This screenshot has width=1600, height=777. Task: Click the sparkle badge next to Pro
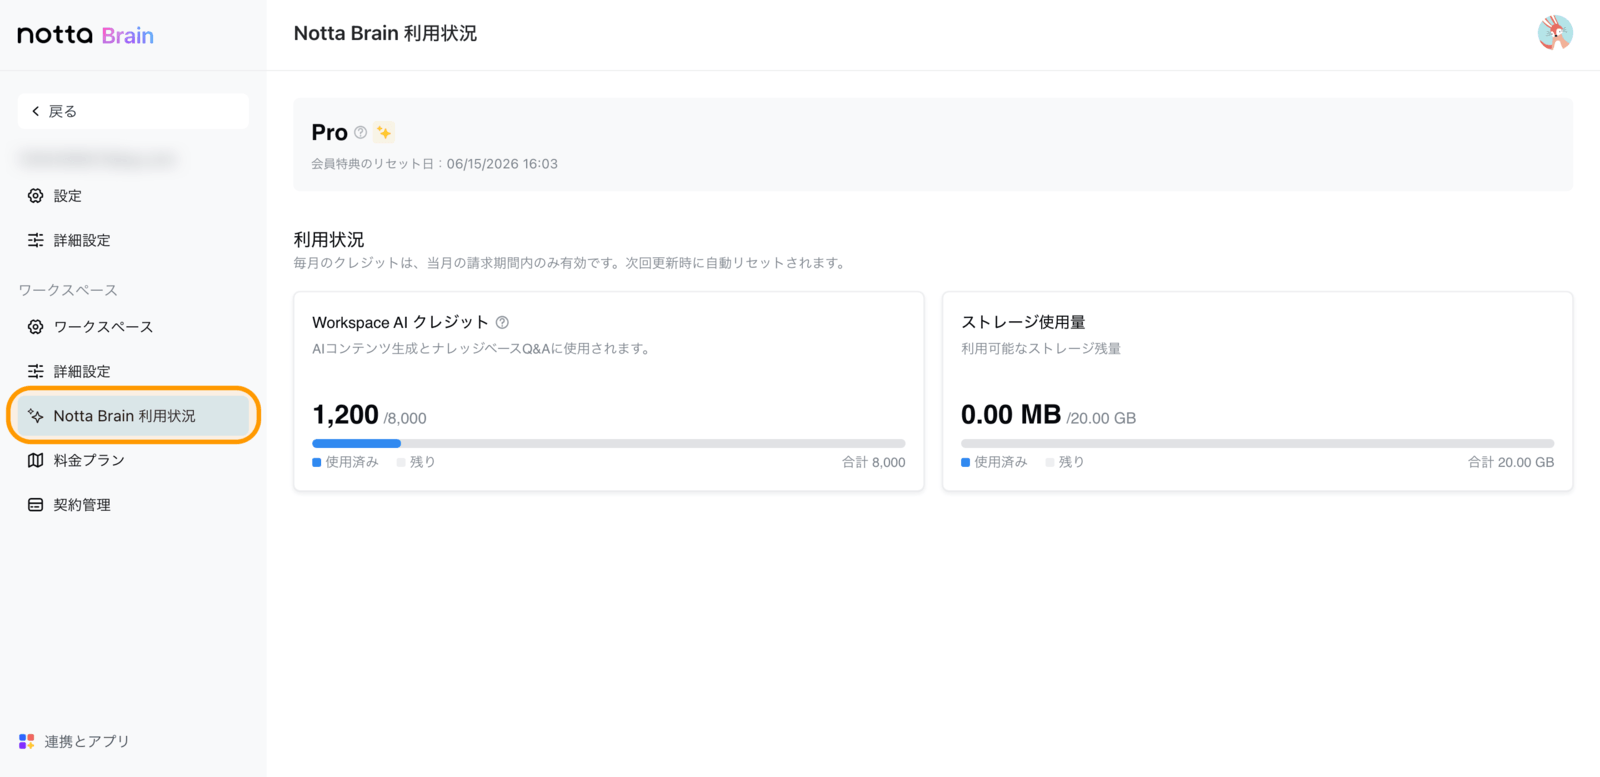[x=384, y=132]
